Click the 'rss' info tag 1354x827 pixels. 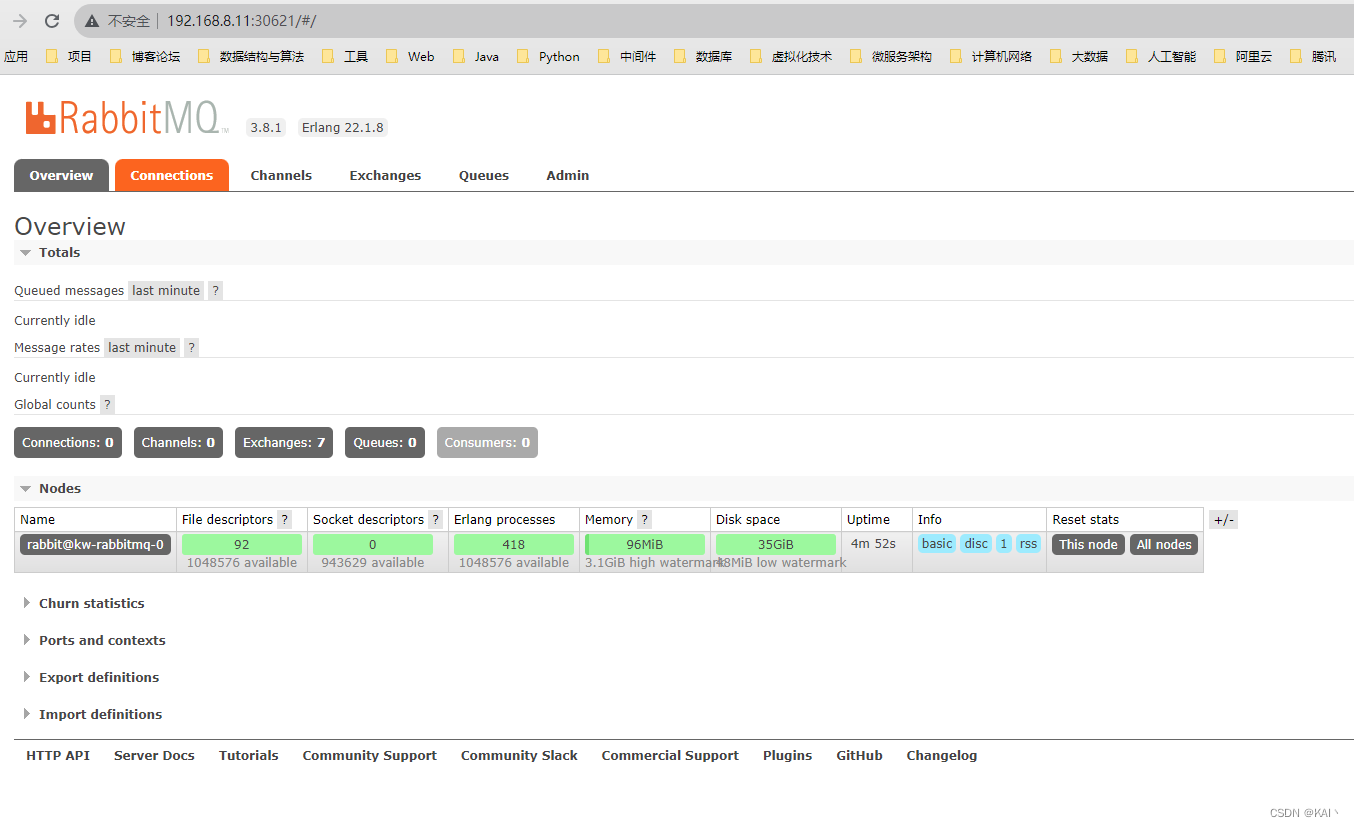(1028, 544)
